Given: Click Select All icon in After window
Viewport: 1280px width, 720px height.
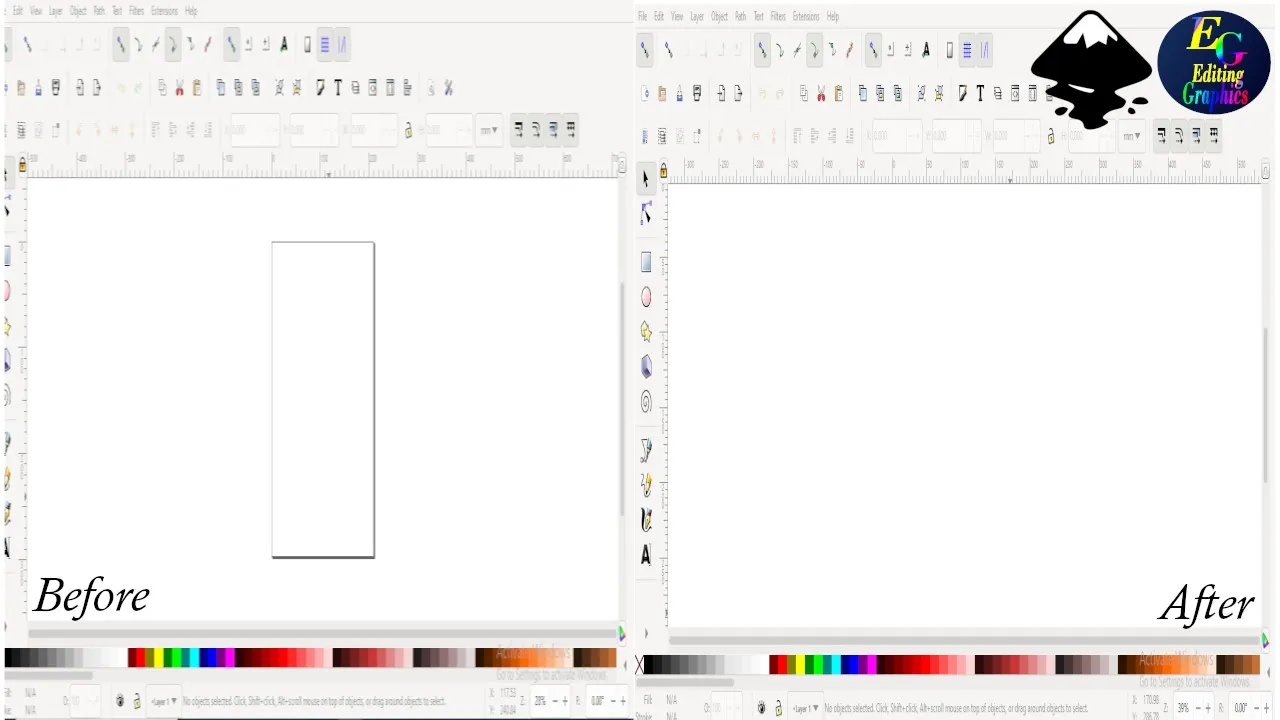Looking at the screenshot, I should pos(645,136).
